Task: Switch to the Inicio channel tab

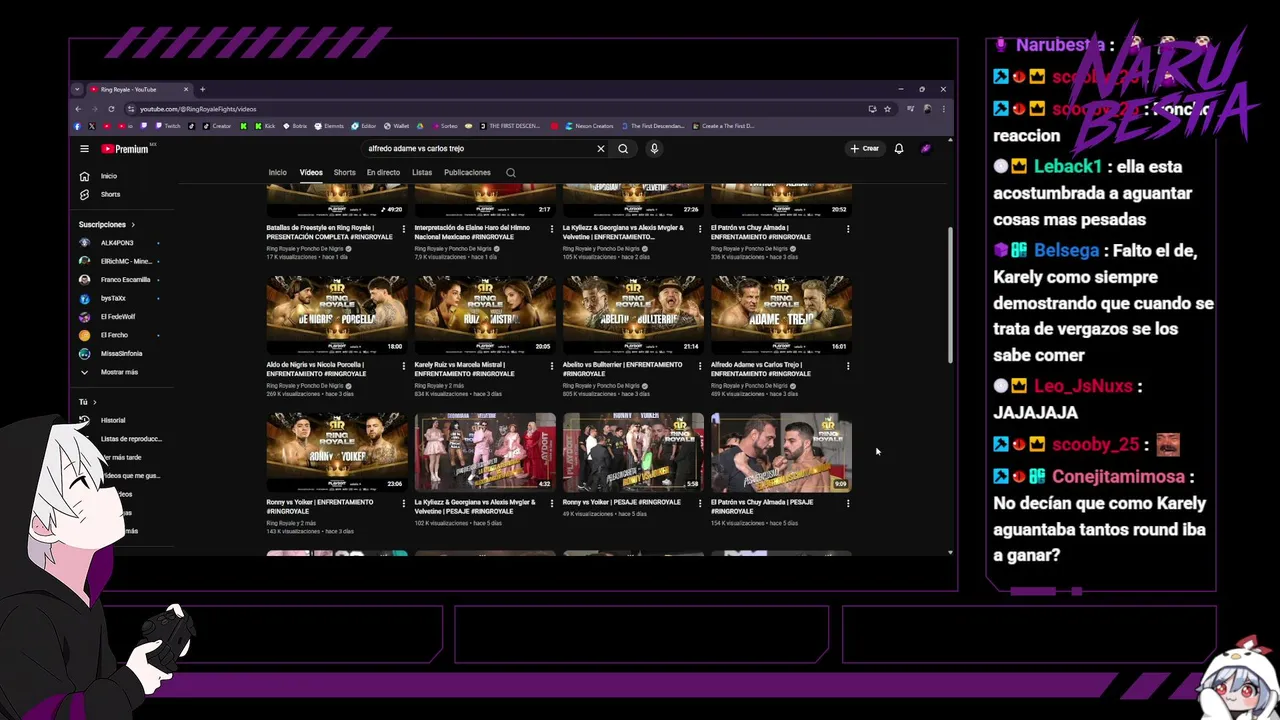Action: coord(277,172)
